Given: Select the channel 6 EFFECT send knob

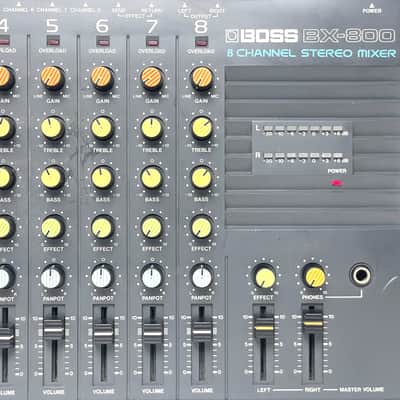Looking at the screenshot, I should (x=102, y=227).
